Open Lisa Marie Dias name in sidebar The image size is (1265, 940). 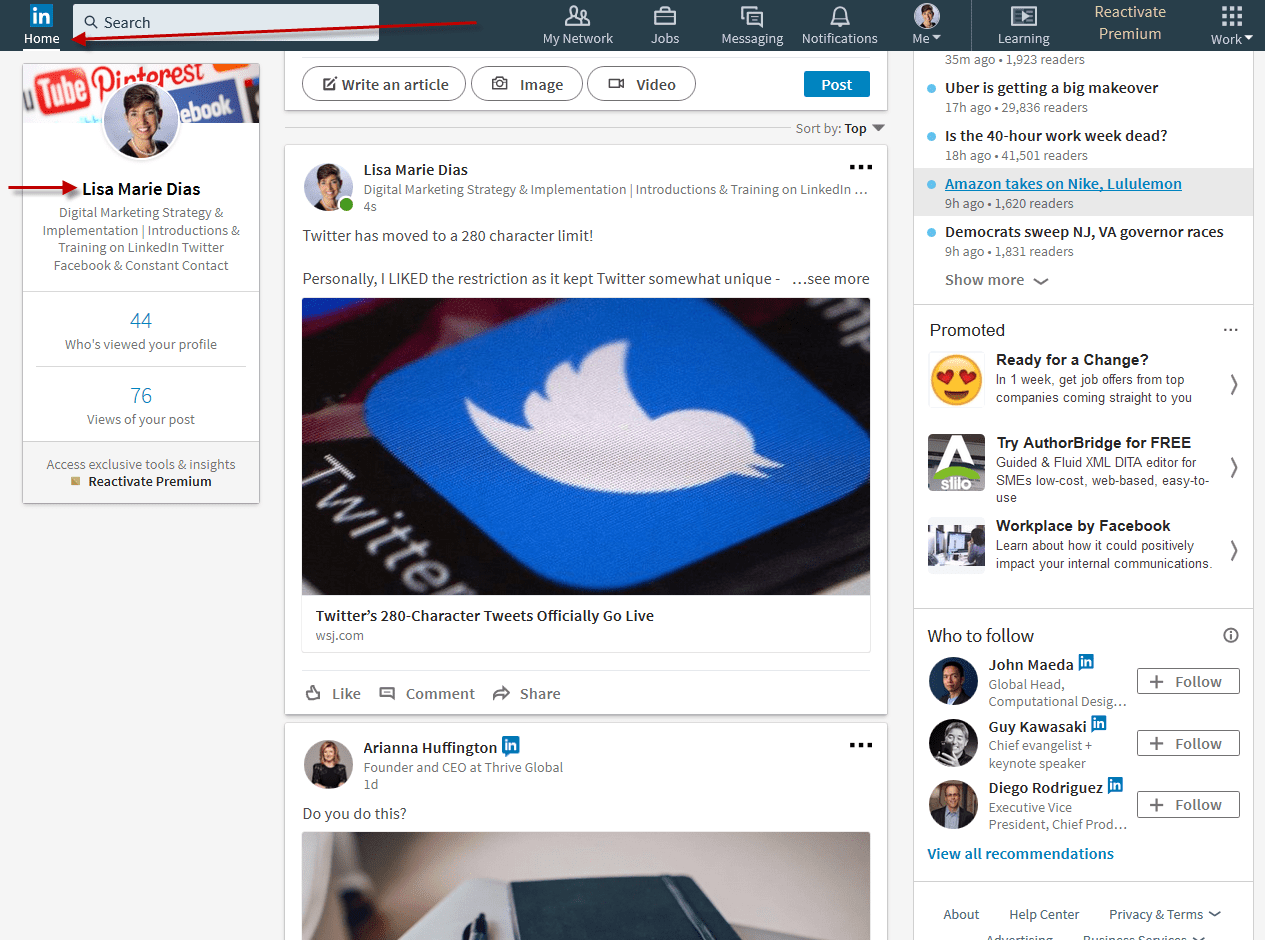141,189
